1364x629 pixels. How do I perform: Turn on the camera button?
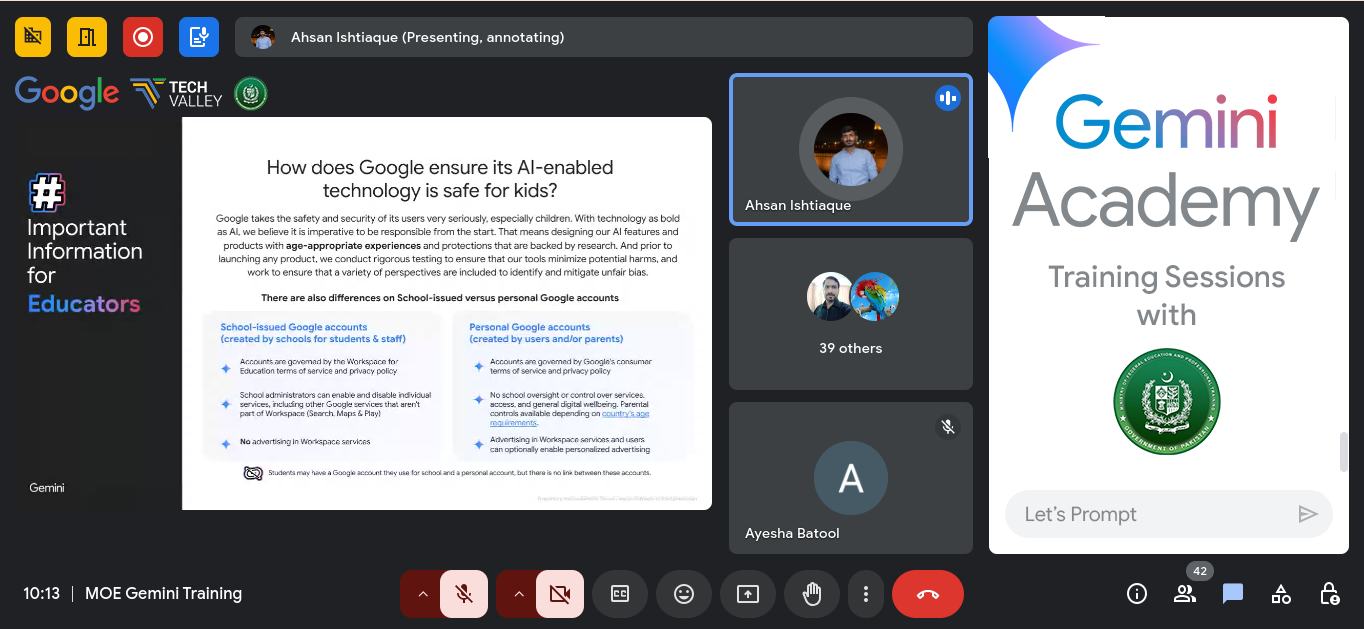pos(560,594)
